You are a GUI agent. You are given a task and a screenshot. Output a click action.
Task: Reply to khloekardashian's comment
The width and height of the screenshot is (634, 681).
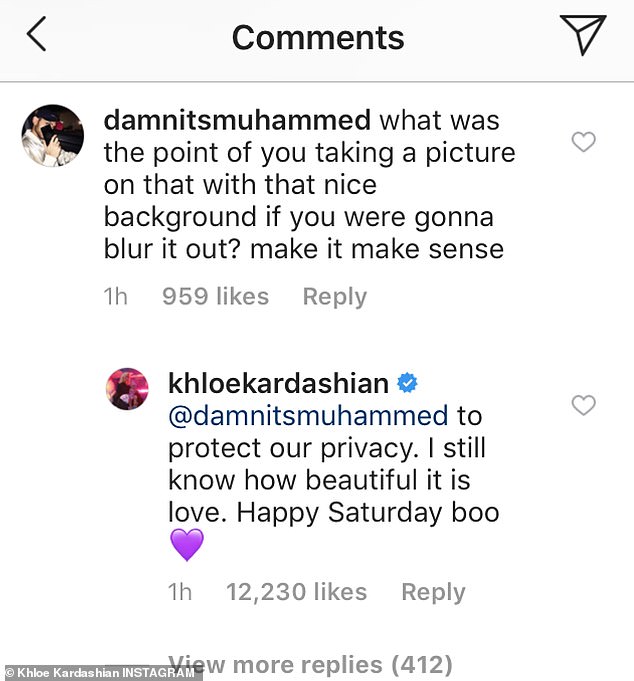[433, 592]
